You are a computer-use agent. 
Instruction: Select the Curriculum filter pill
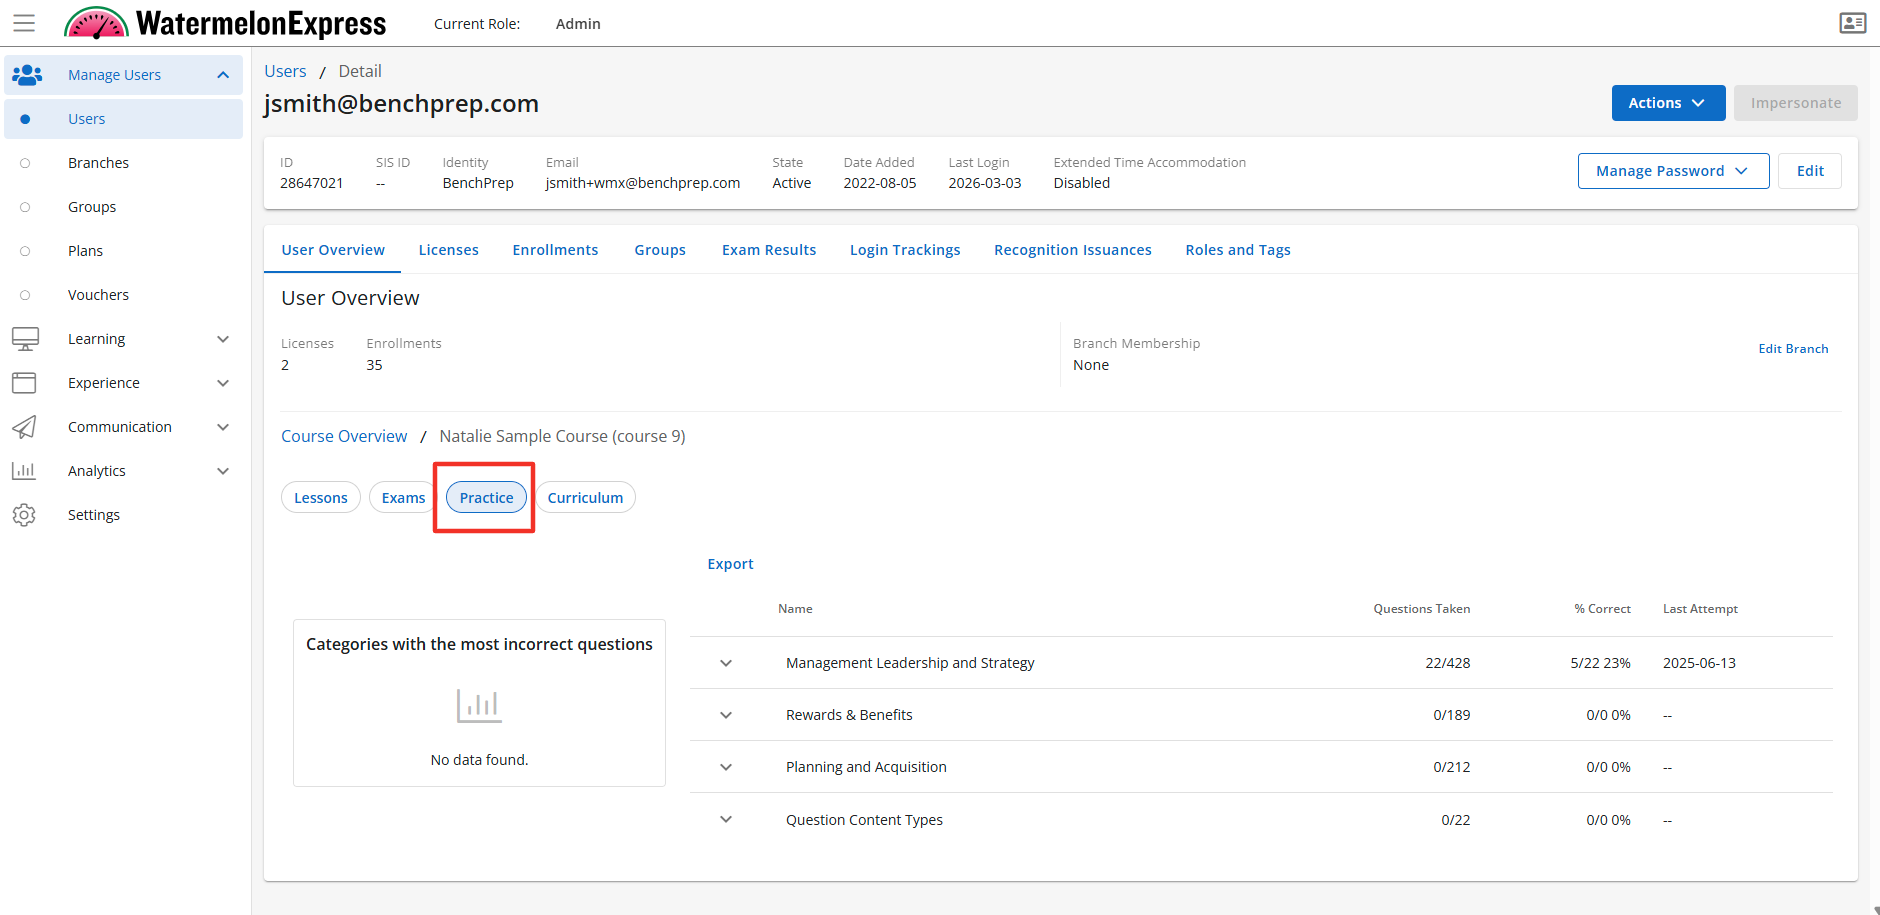[585, 498]
